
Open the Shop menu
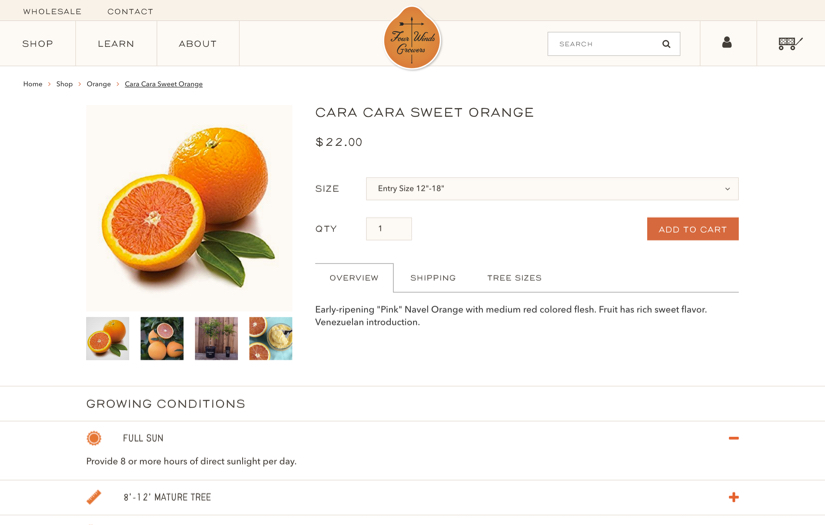click(38, 44)
